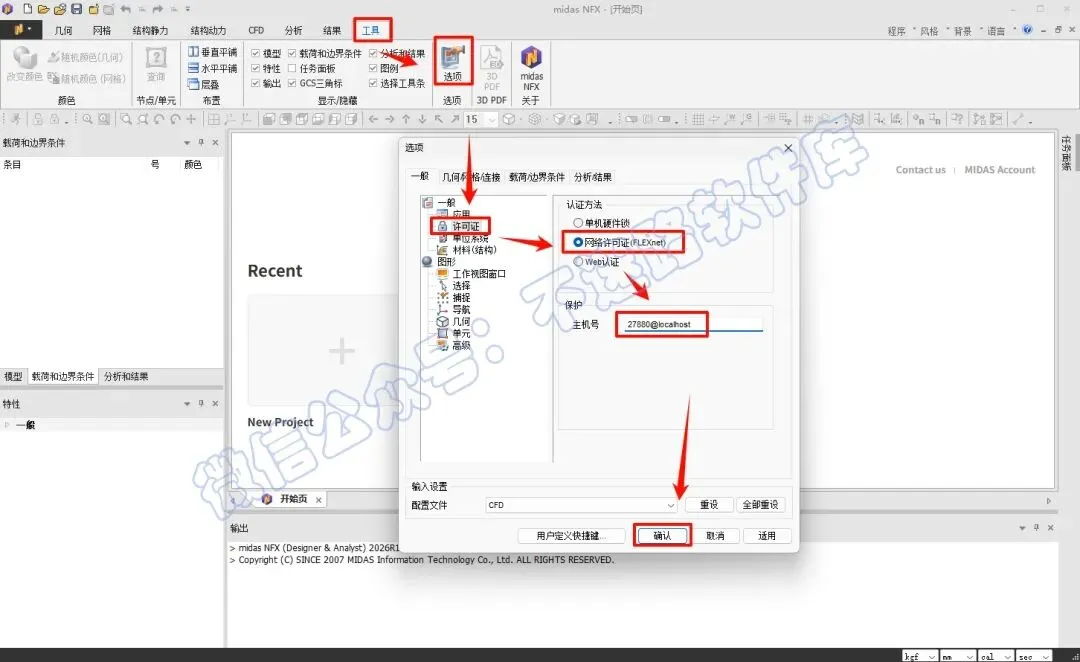The image size is (1080, 662).
Task: Pin the 载荷和边界条件 panel
Action: click(201, 143)
